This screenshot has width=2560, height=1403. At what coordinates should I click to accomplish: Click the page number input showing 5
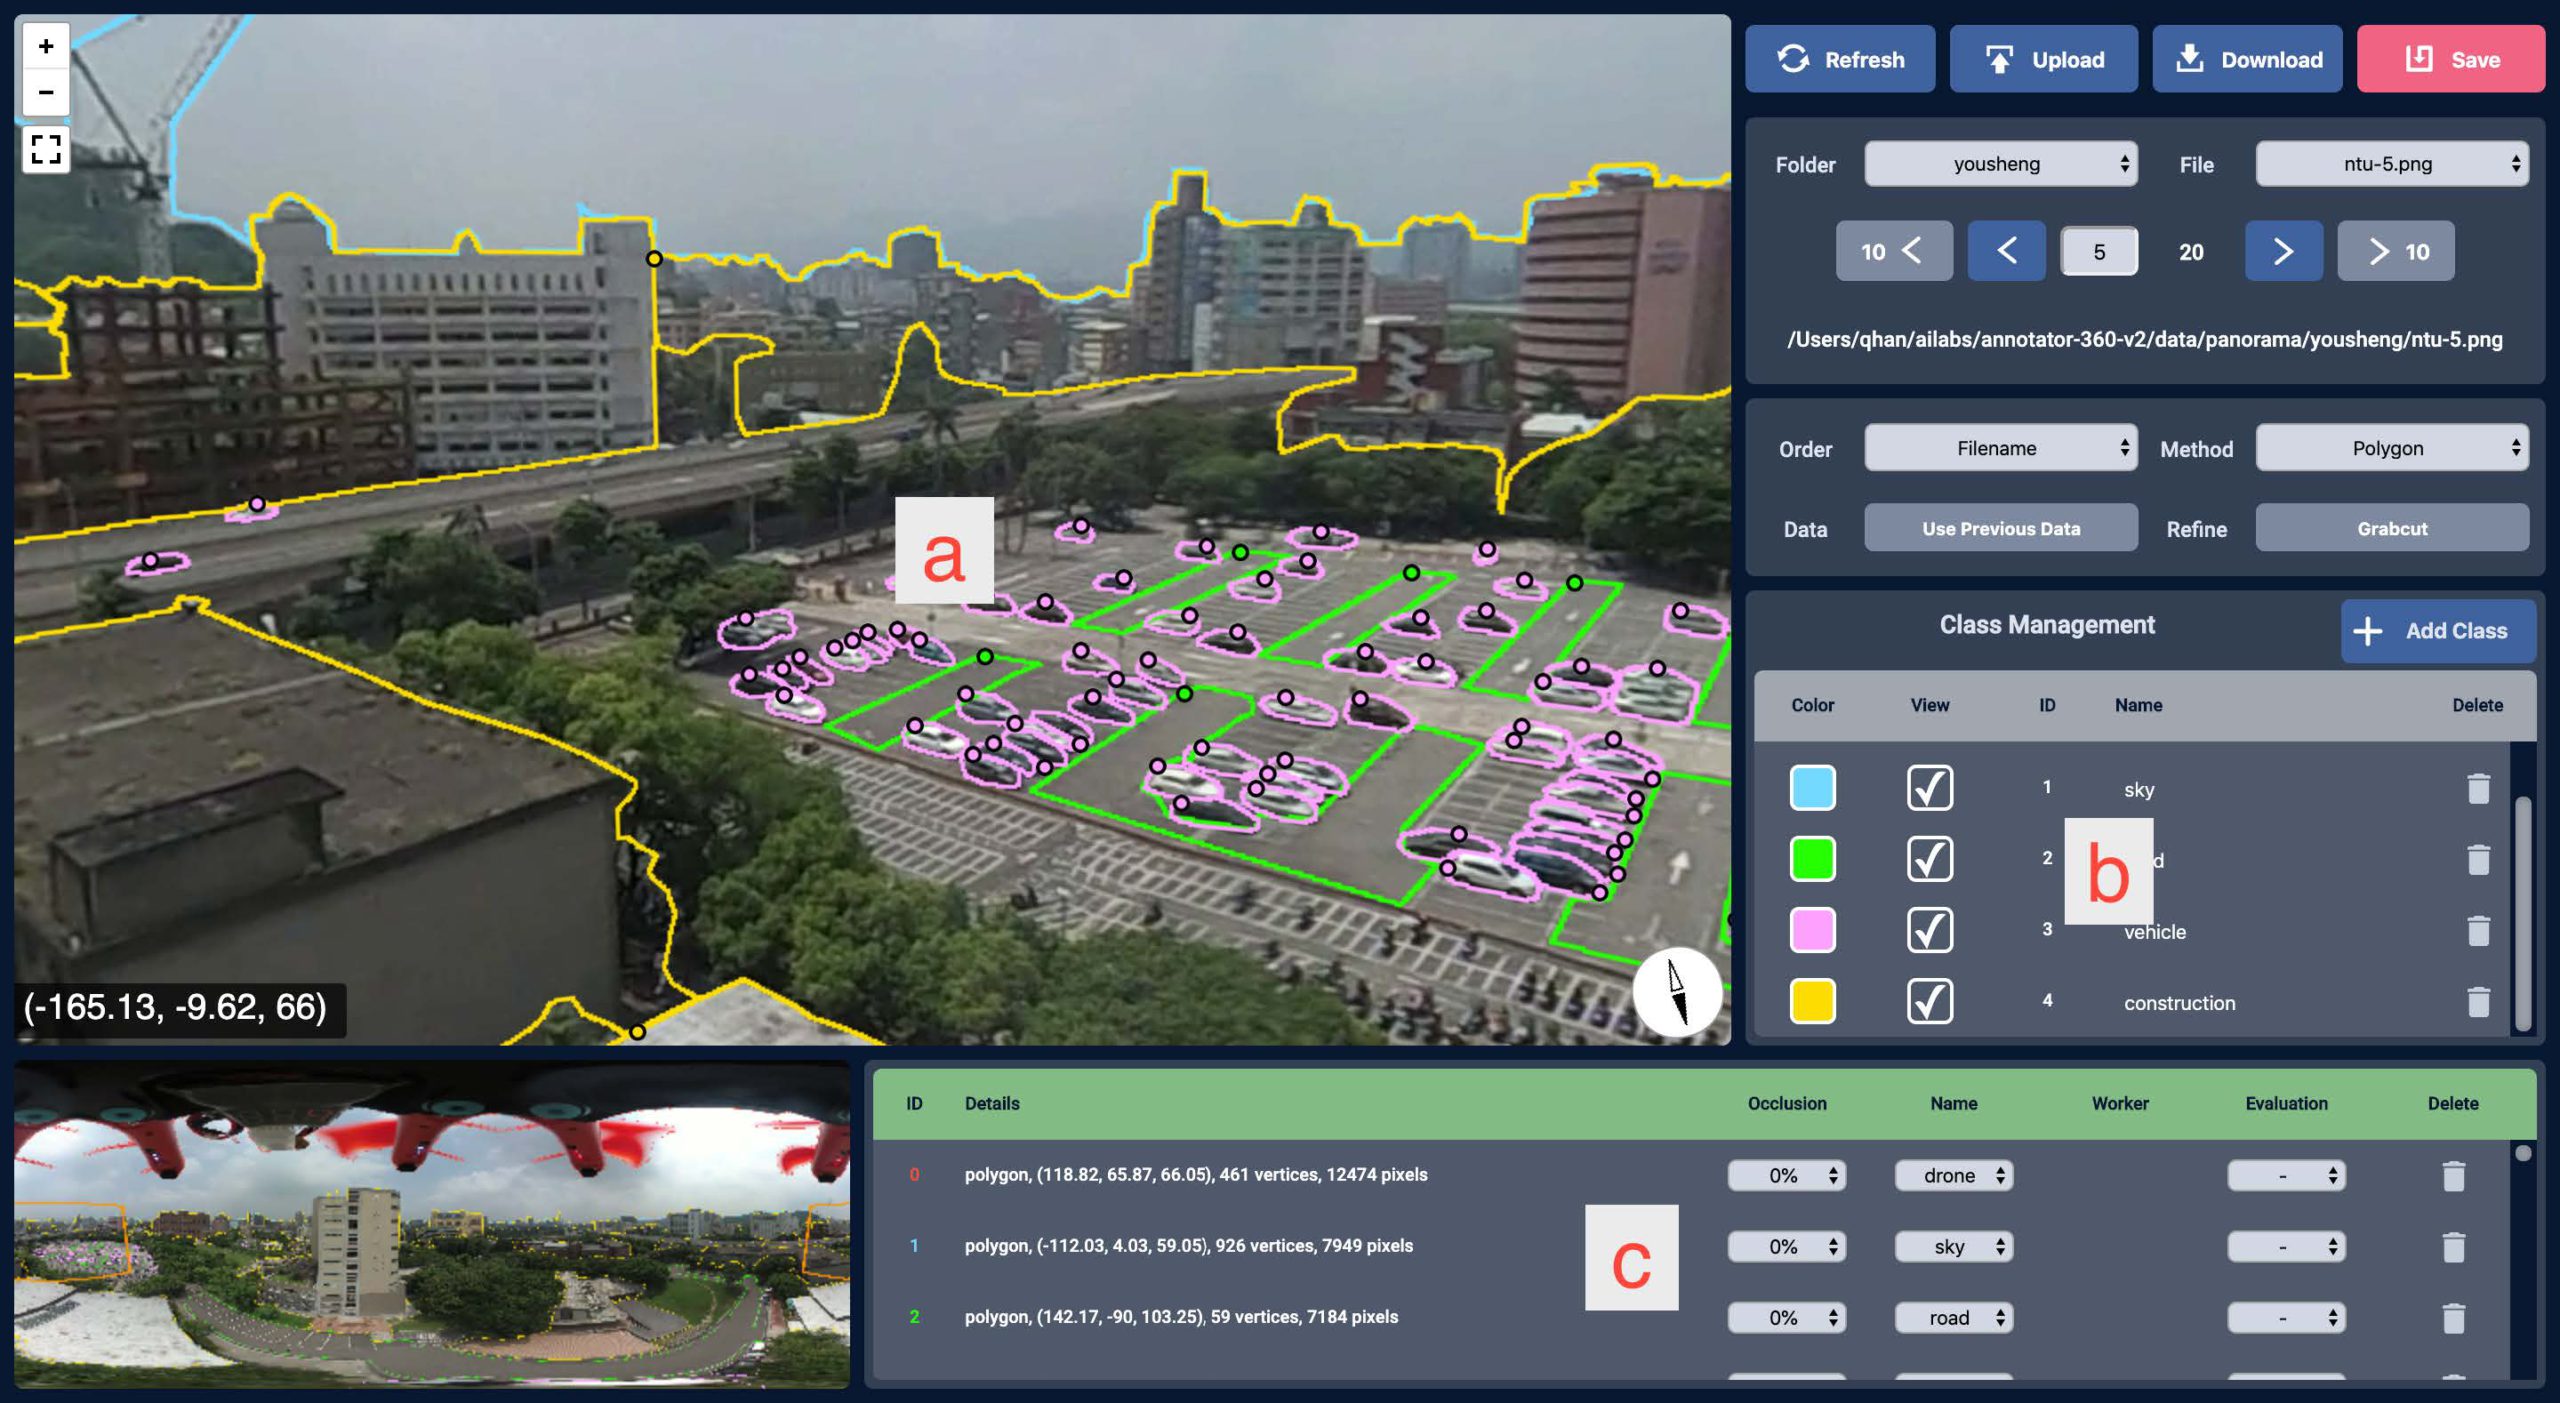point(2100,252)
